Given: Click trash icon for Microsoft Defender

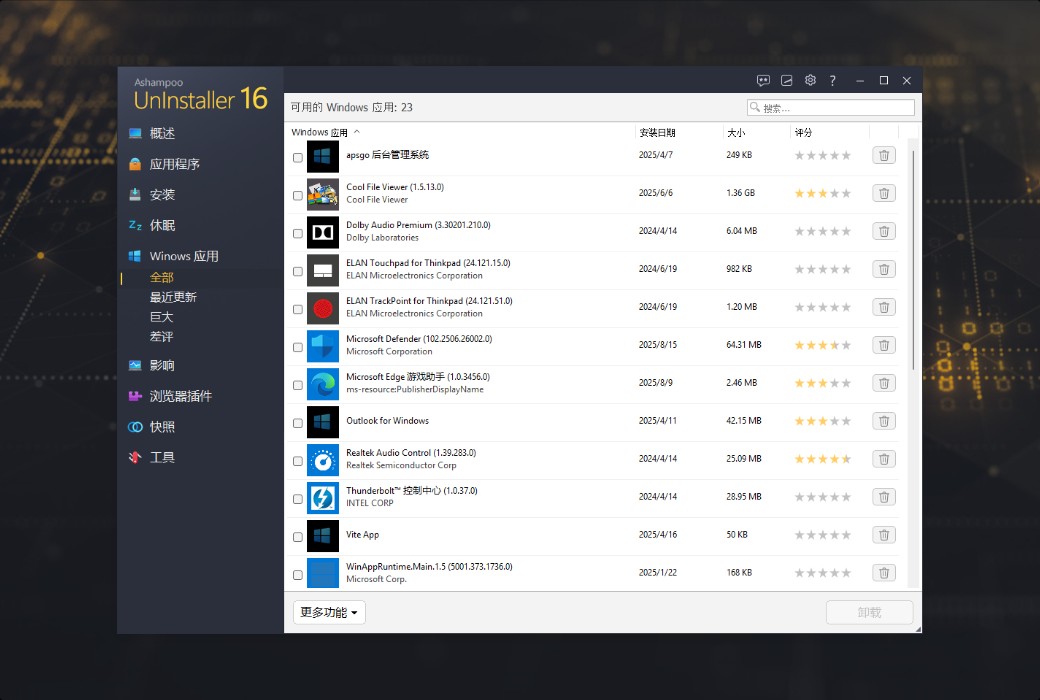Looking at the screenshot, I should tap(883, 345).
